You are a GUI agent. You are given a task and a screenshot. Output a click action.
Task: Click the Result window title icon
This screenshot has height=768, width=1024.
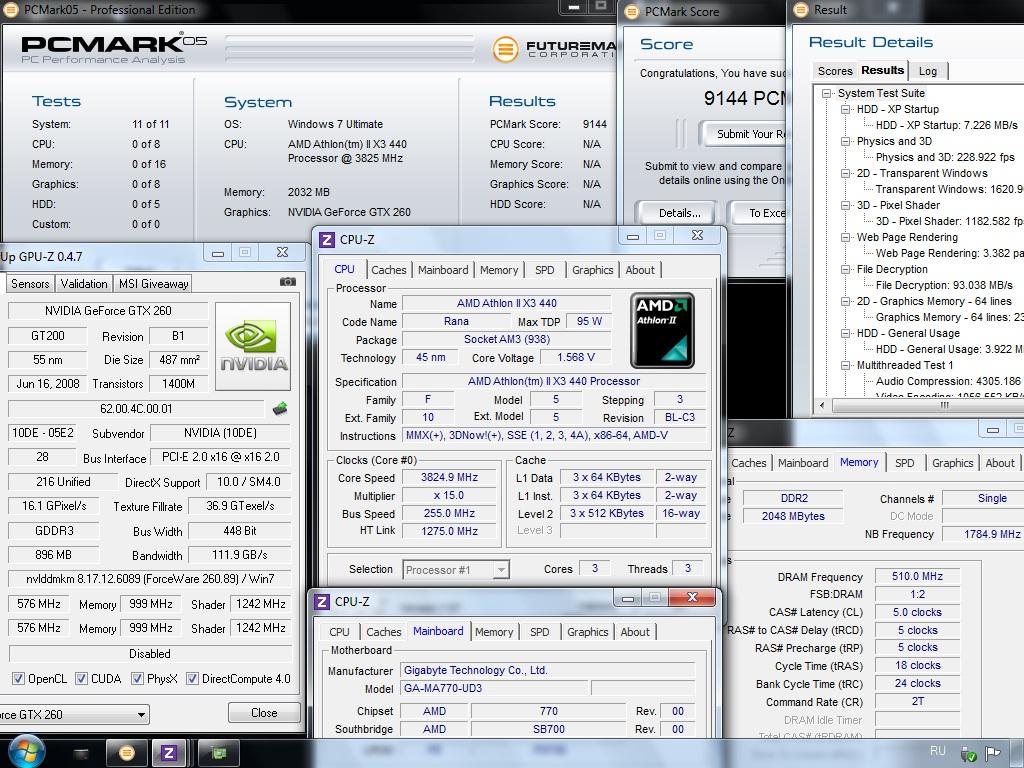[800, 10]
